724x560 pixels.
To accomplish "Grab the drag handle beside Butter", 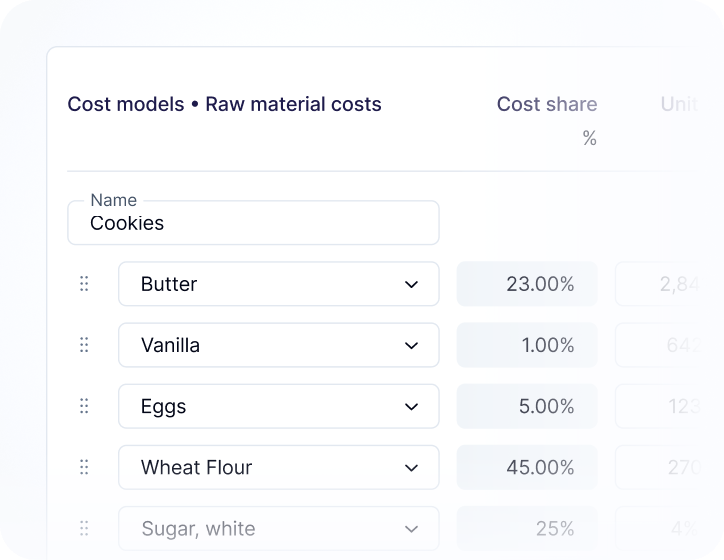I will 84,284.
